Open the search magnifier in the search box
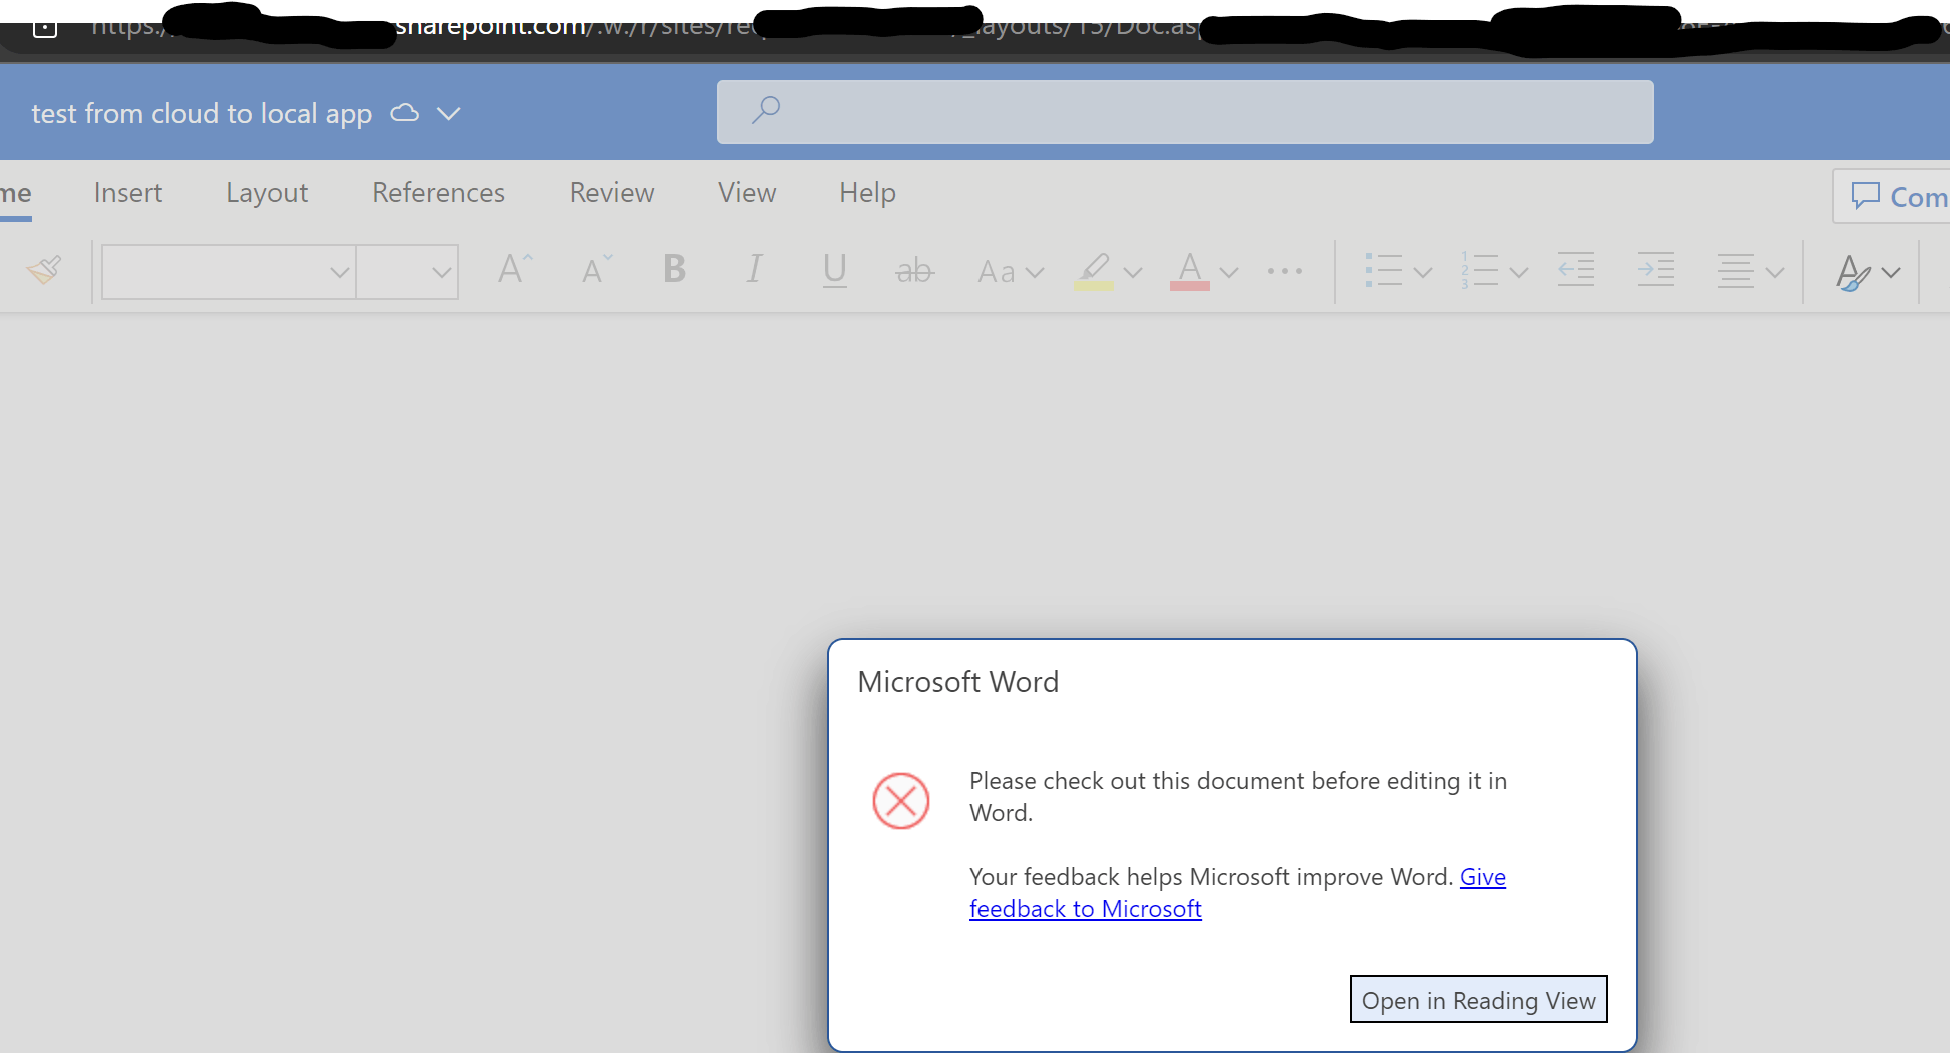The height and width of the screenshot is (1053, 1950). pos(766,110)
